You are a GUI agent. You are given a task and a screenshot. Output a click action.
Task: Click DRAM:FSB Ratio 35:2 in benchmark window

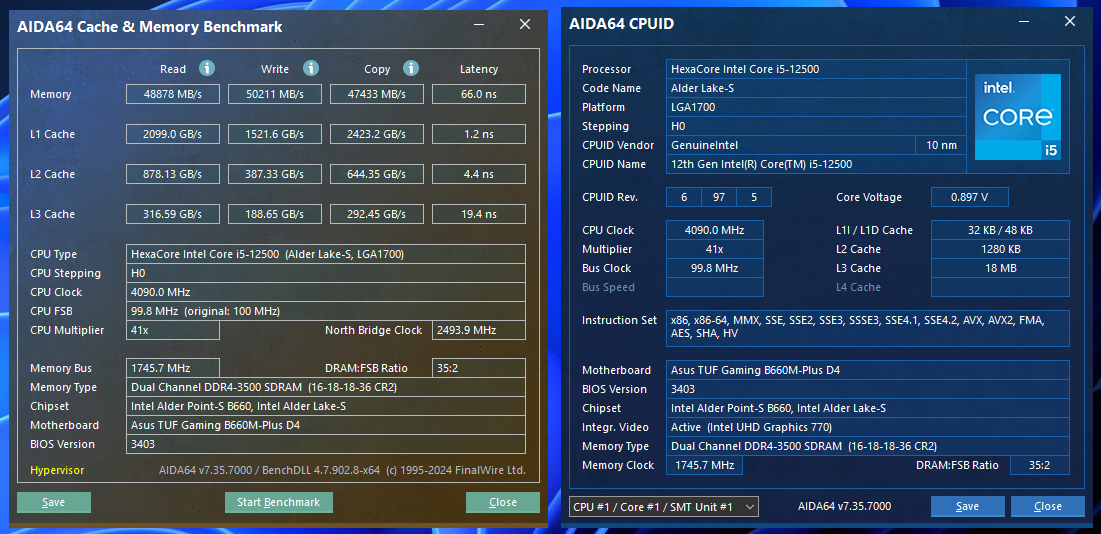tap(479, 368)
